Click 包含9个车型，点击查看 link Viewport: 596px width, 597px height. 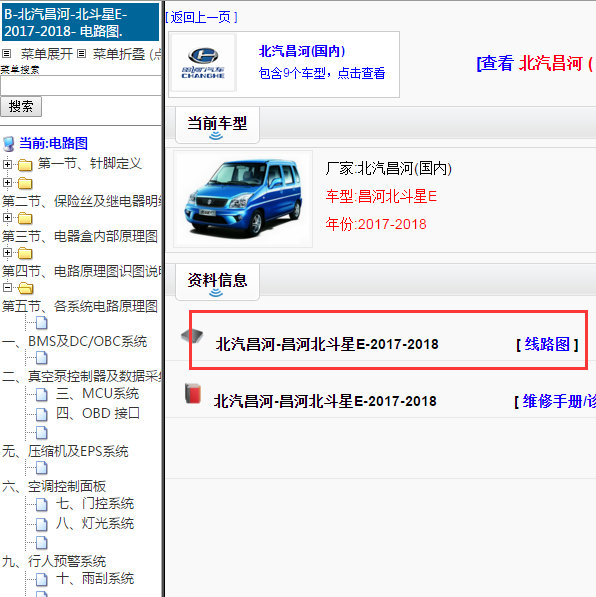[x=322, y=73]
